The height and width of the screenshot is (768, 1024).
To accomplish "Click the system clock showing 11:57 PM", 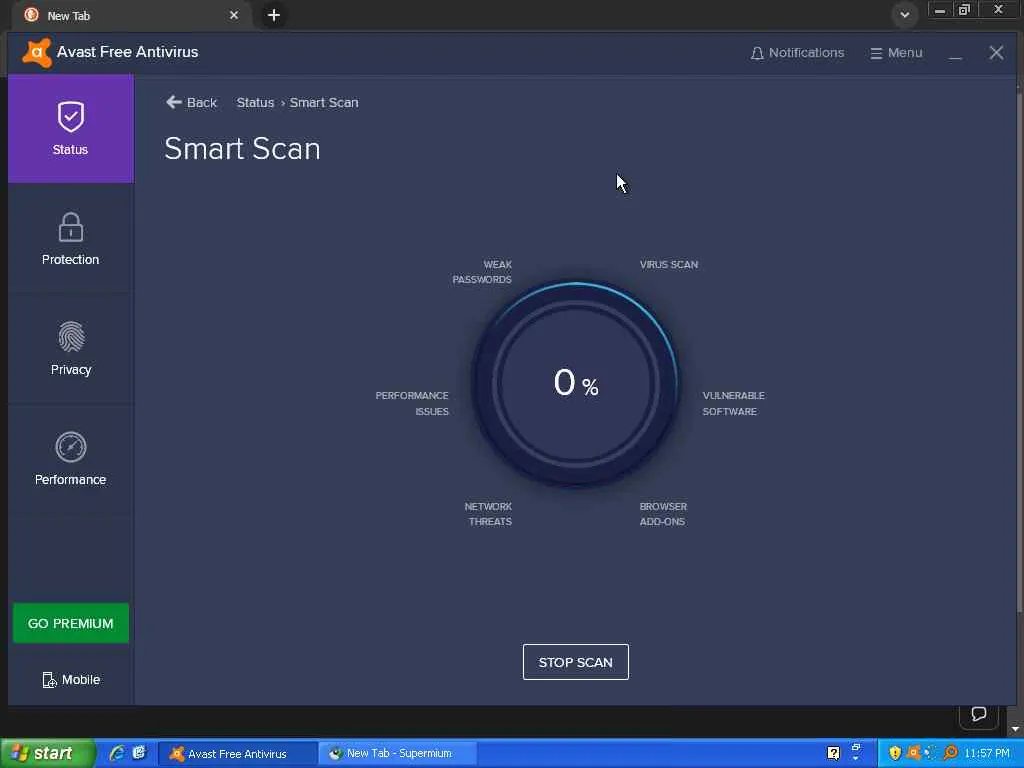I will click(x=987, y=754).
